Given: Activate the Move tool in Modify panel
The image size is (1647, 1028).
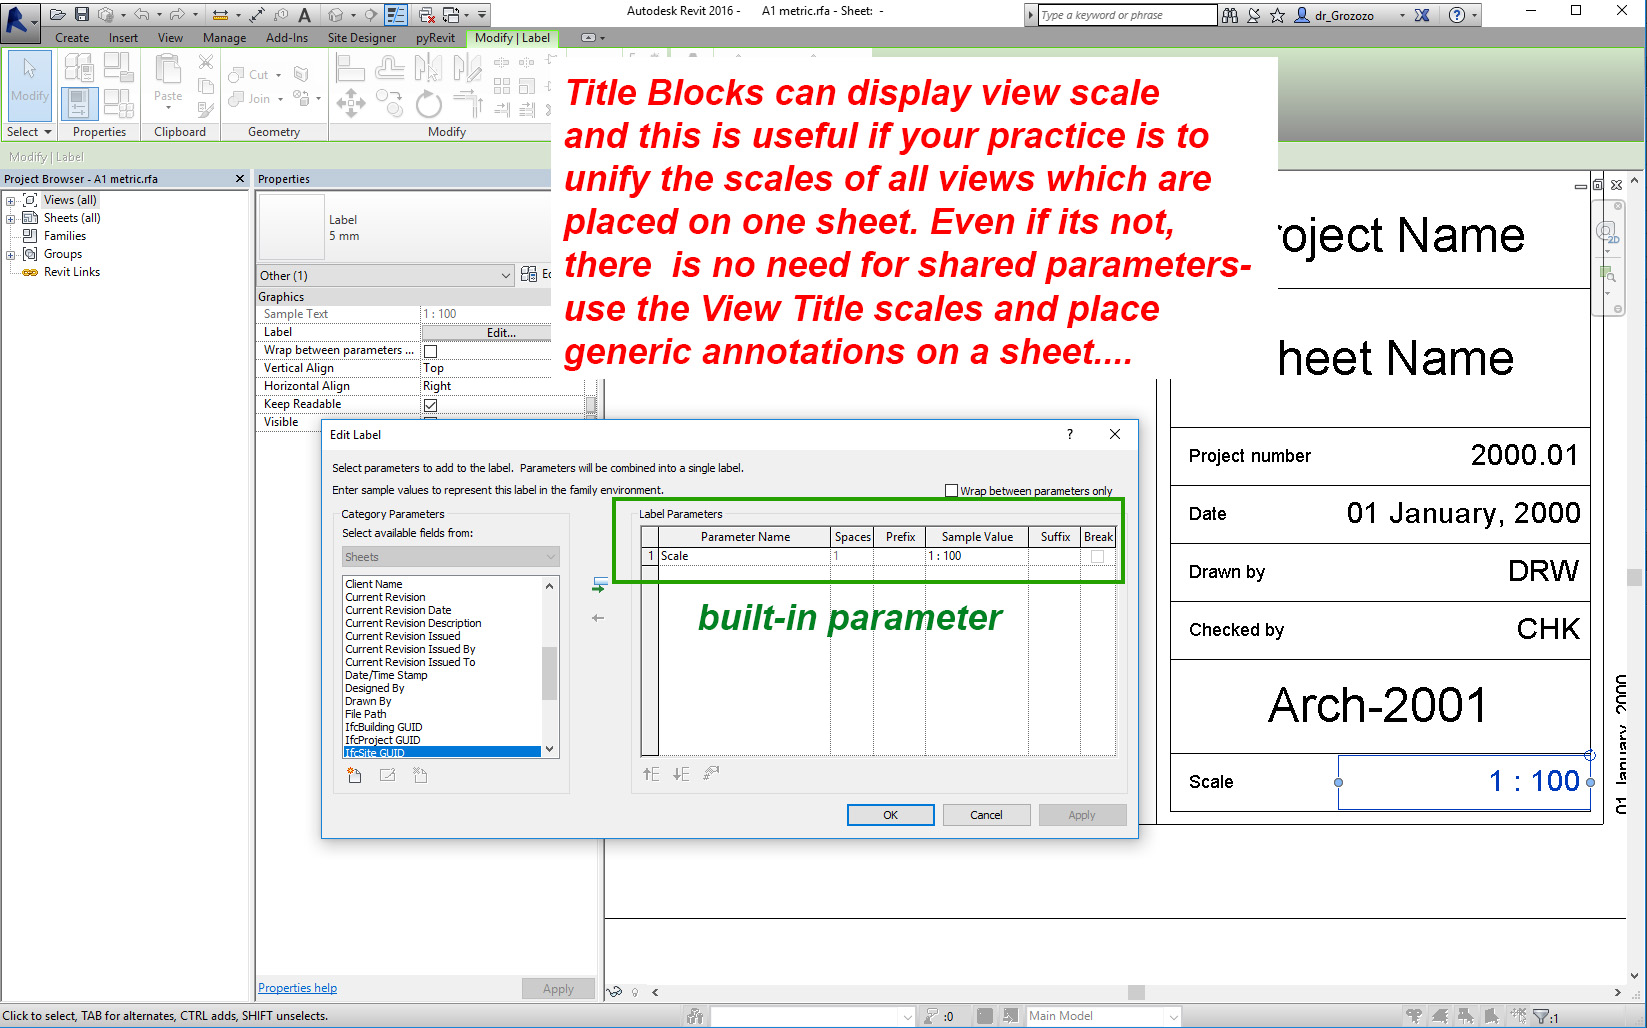Looking at the screenshot, I should point(351,102).
